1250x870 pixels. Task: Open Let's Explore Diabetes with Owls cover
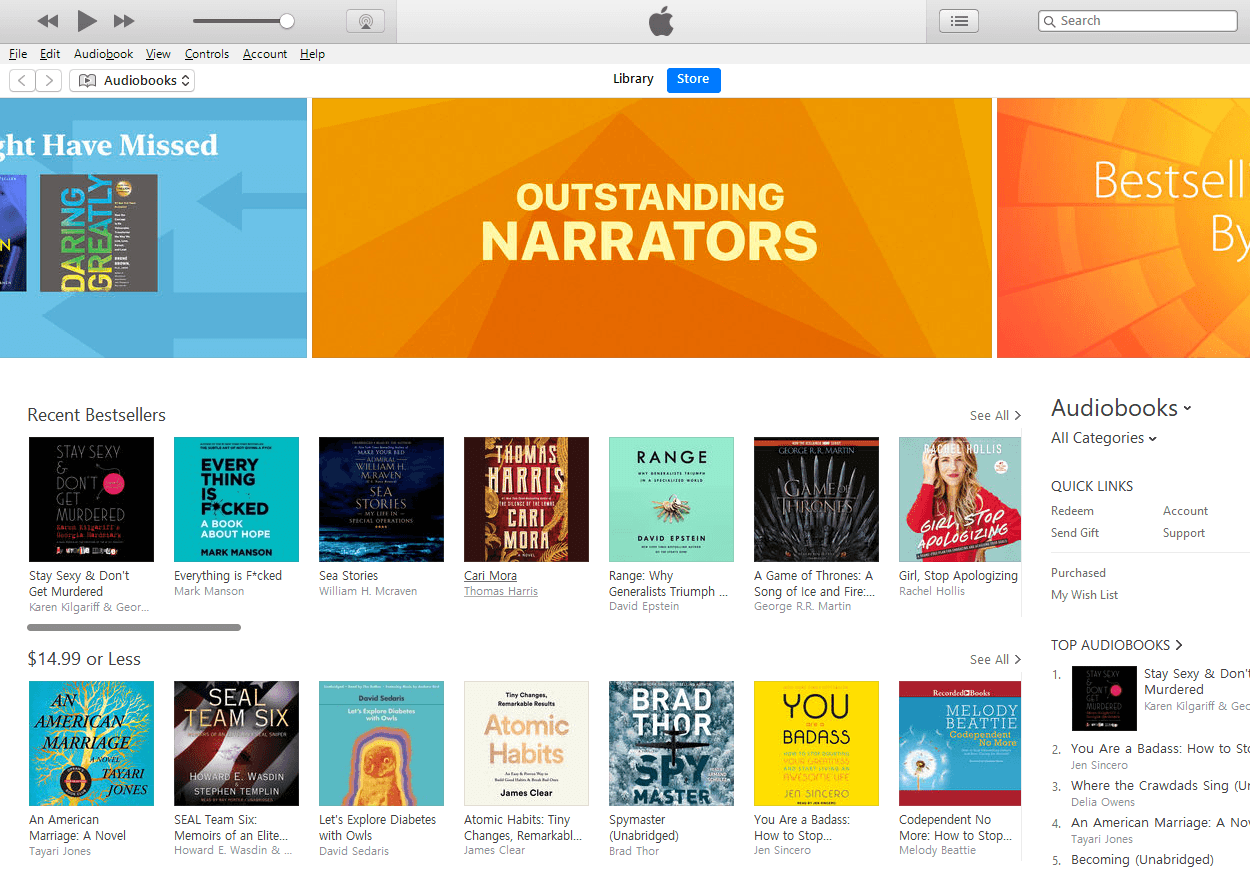click(x=381, y=743)
